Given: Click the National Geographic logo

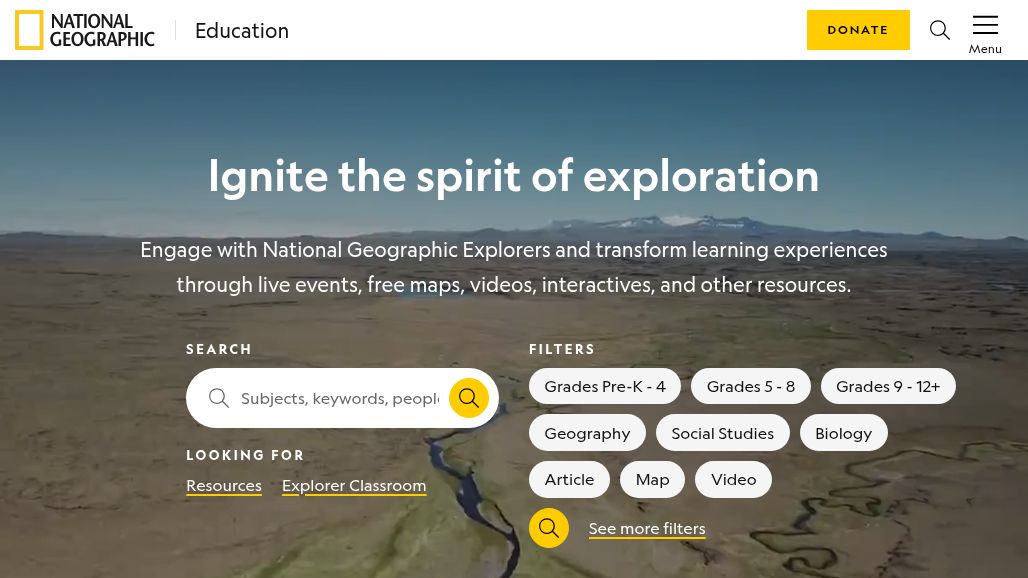Looking at the screenshot, I should pyautogui.click(x=85, y=30).
